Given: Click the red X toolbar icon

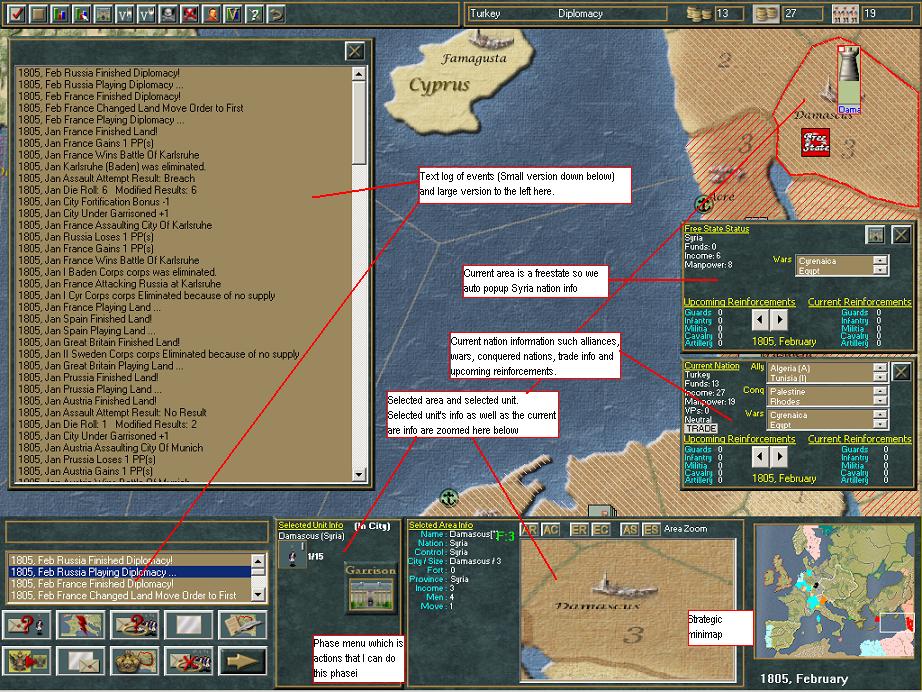Looking at the screenshot, I should coord(189,14).
